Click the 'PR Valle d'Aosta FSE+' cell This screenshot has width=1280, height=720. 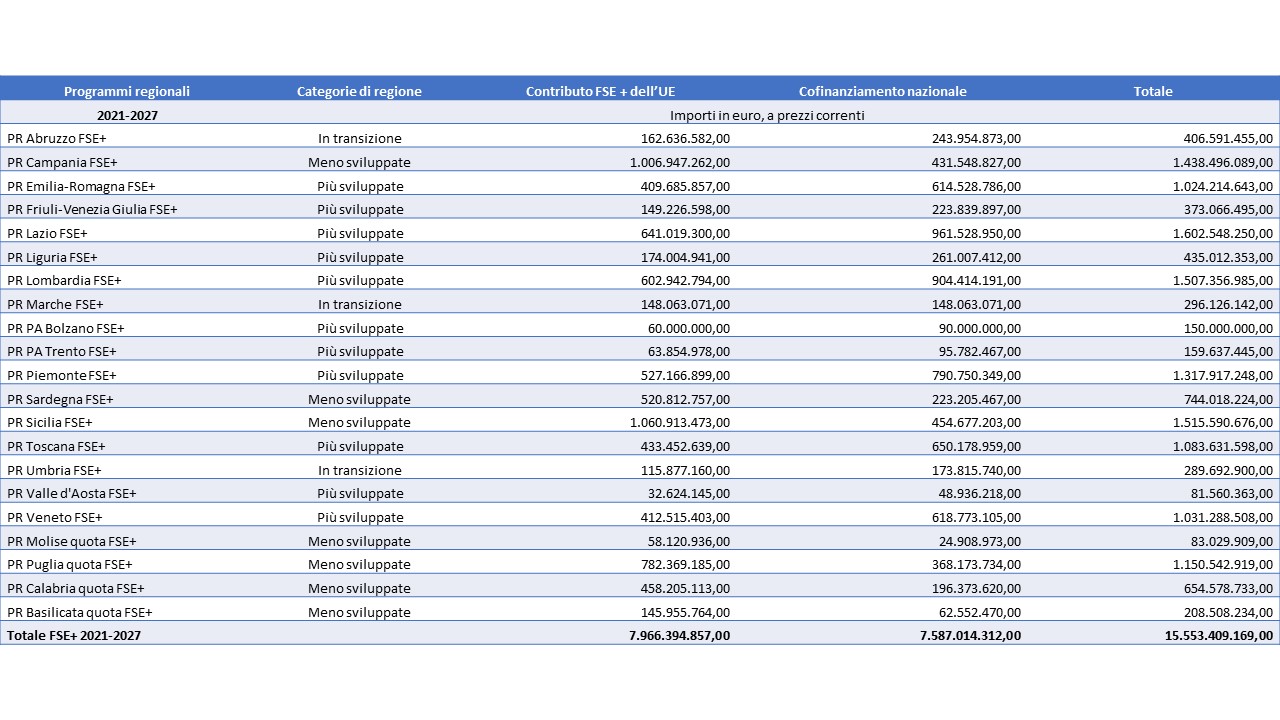point(72,493)
